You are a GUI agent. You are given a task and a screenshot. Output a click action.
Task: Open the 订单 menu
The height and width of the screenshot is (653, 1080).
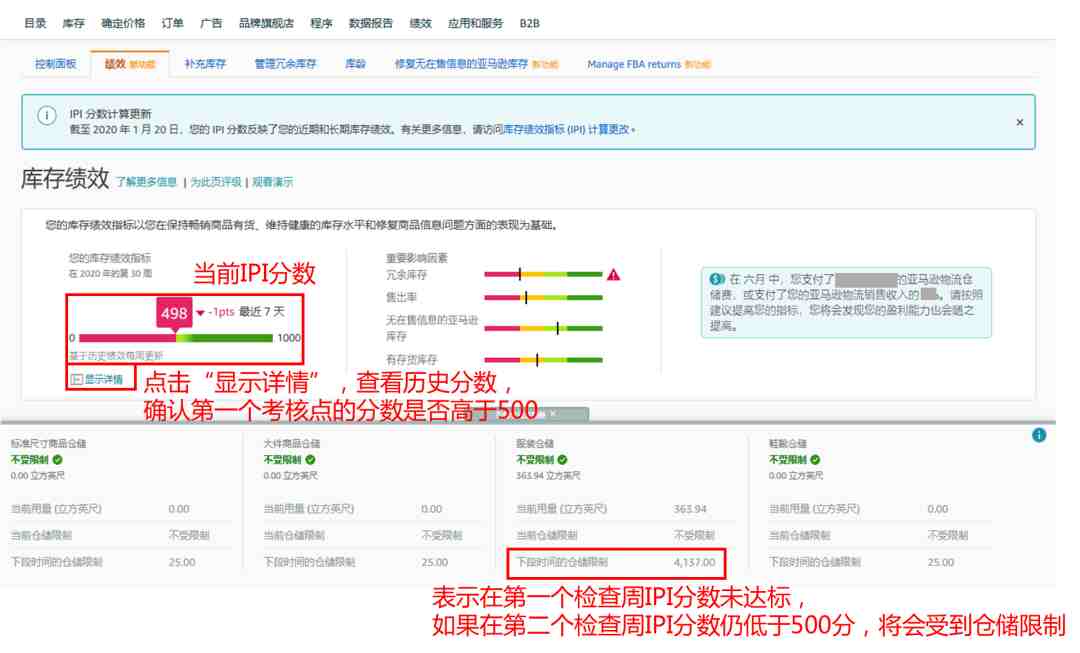tap(172, 23)
